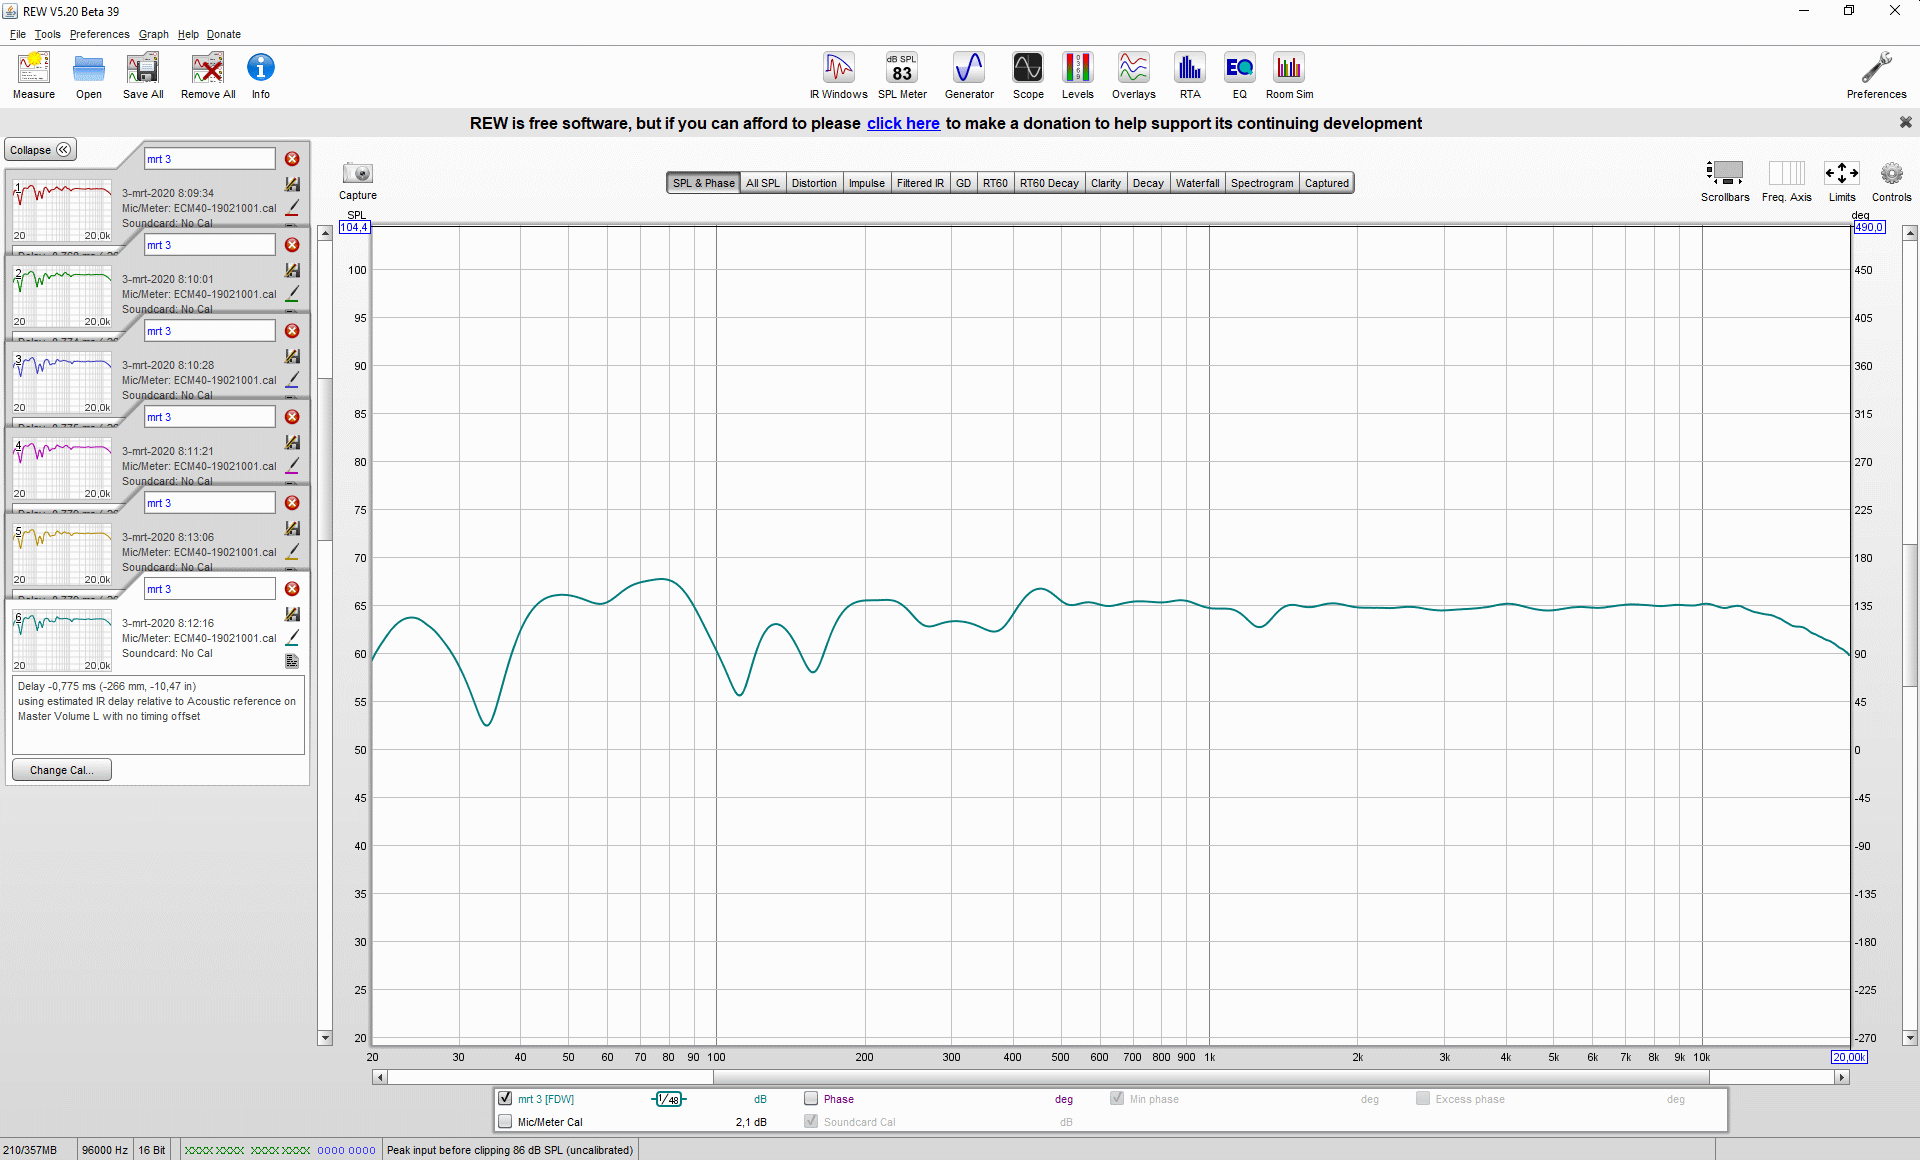Viewport: 1920px width, 1160px height.
Task: Open graph Controls gear
Action: (x=1891, y=180)
